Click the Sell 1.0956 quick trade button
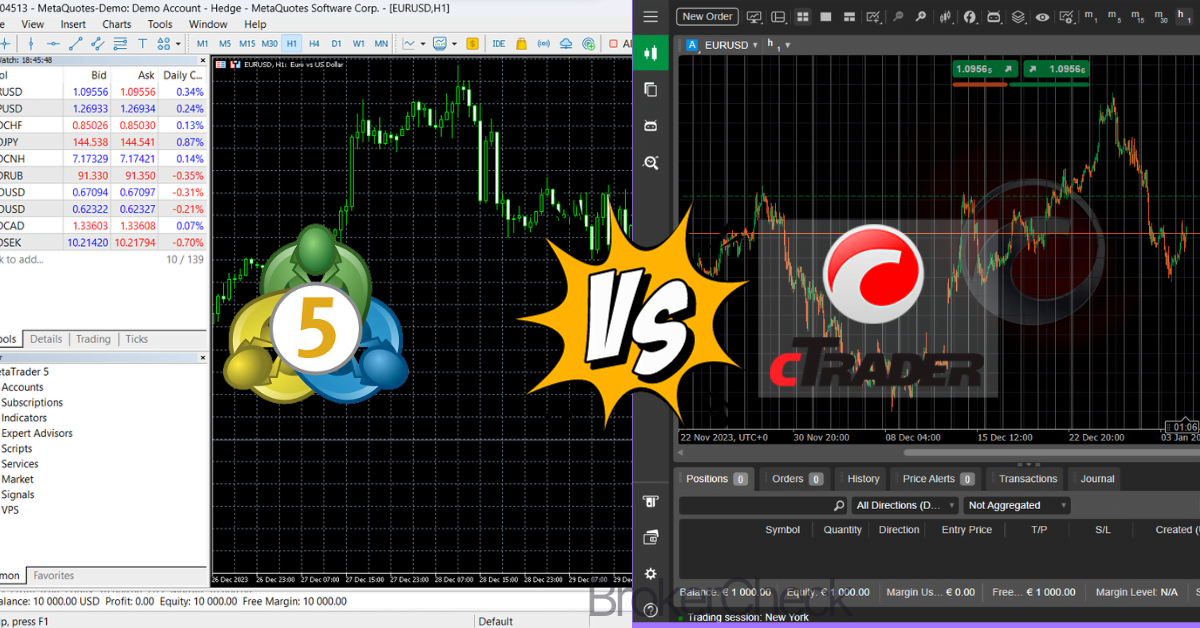The image size is (1200, 628). [985, 69]
